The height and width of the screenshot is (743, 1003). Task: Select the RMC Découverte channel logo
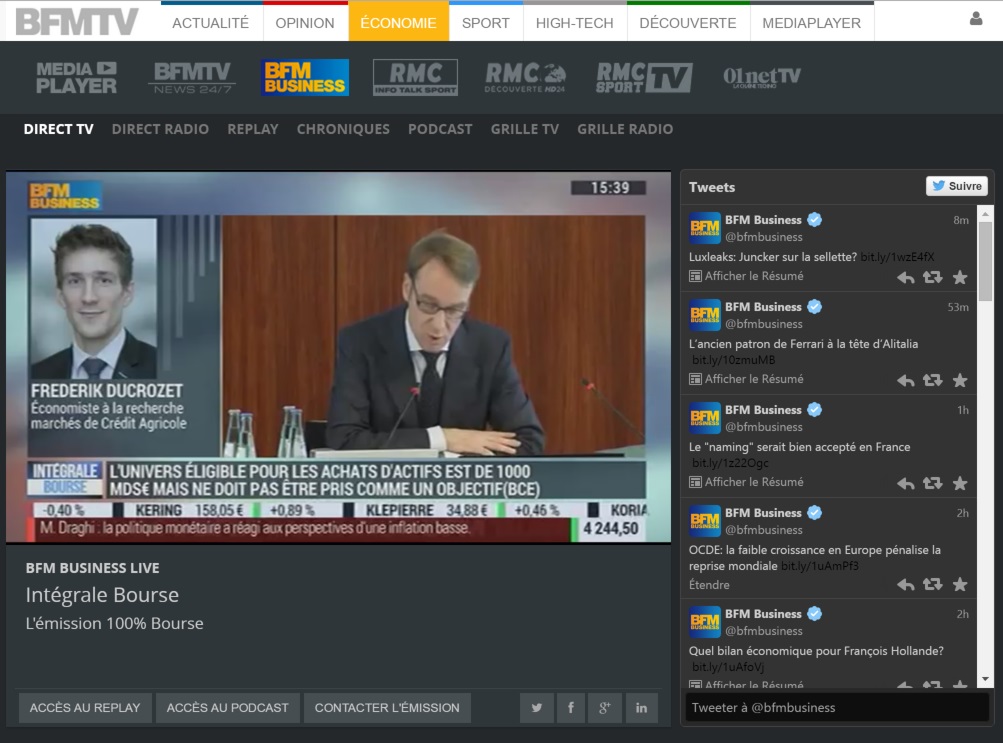(x=525, y=77)
